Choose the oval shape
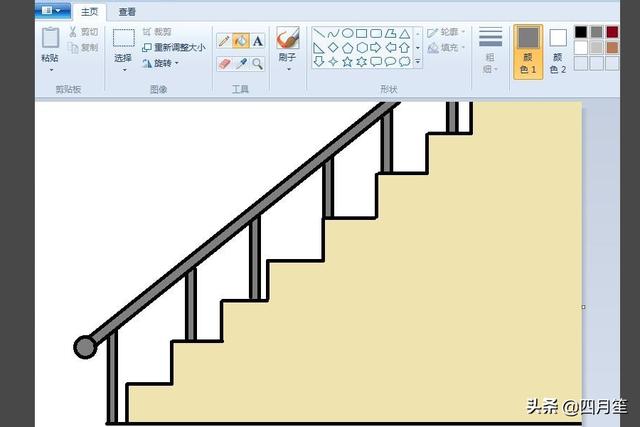The image size is (640, 427). pyautogui.click(x=347, y=33)
